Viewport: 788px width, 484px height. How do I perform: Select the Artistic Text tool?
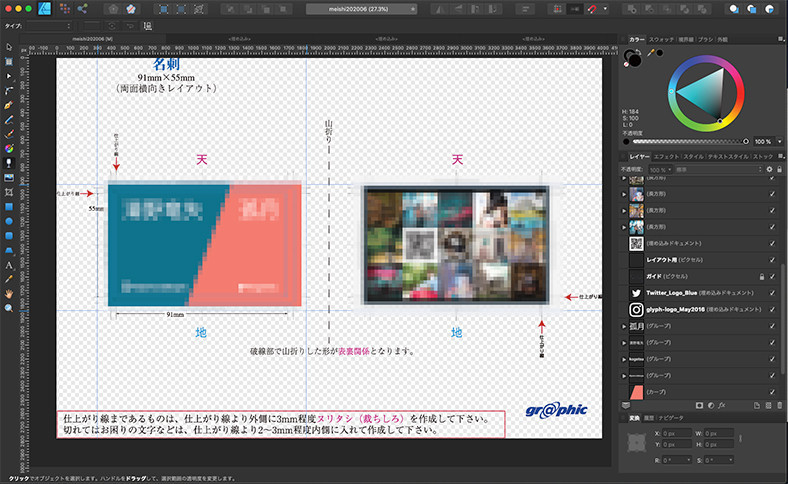[x=9, y=265]
